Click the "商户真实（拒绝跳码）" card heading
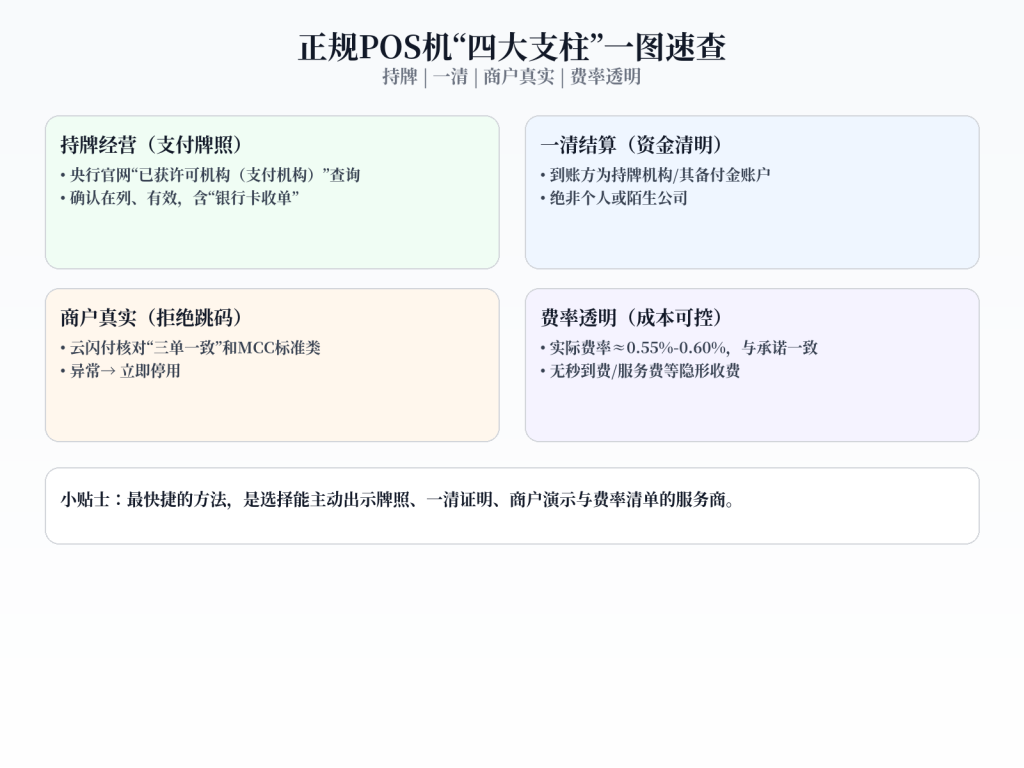This screenshot has height=768, width=1024. tap(152, 318)
